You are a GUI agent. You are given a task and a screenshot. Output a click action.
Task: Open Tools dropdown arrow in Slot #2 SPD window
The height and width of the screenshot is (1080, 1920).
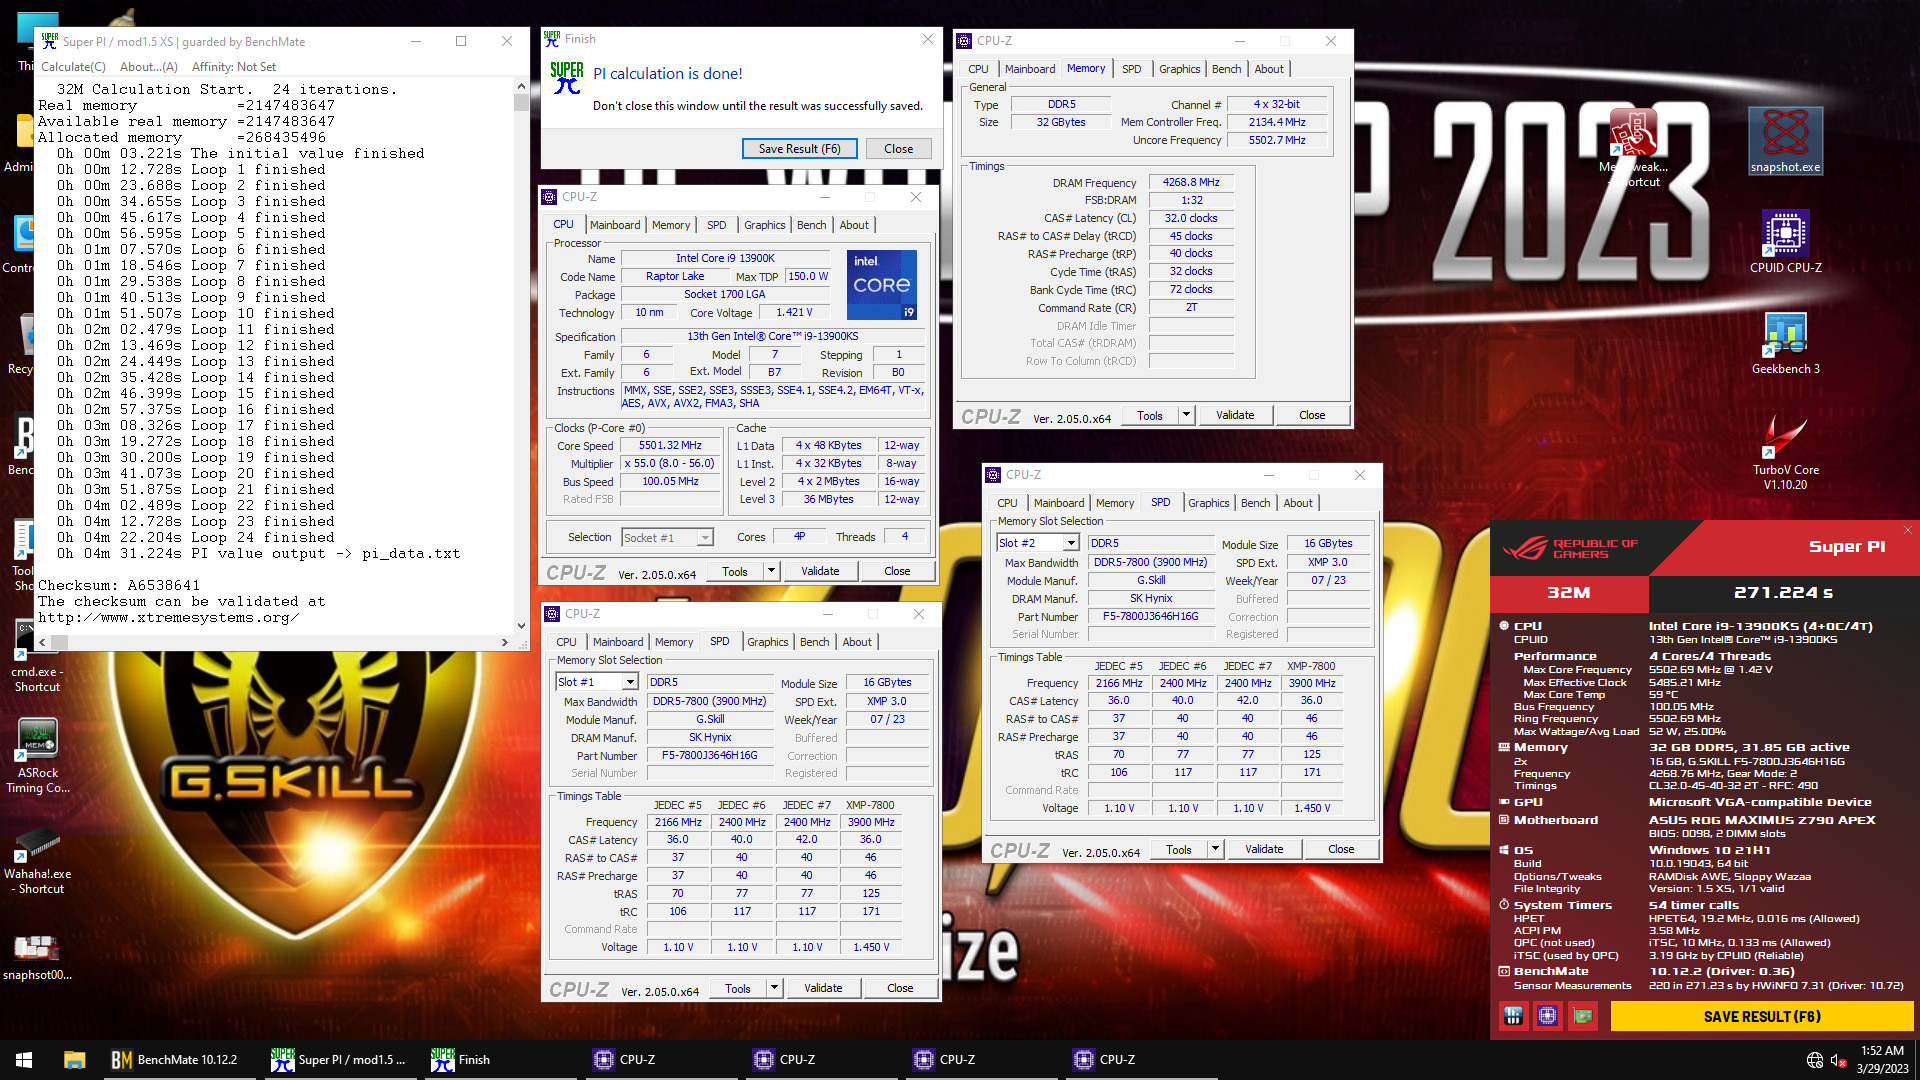click(1215, 849)
